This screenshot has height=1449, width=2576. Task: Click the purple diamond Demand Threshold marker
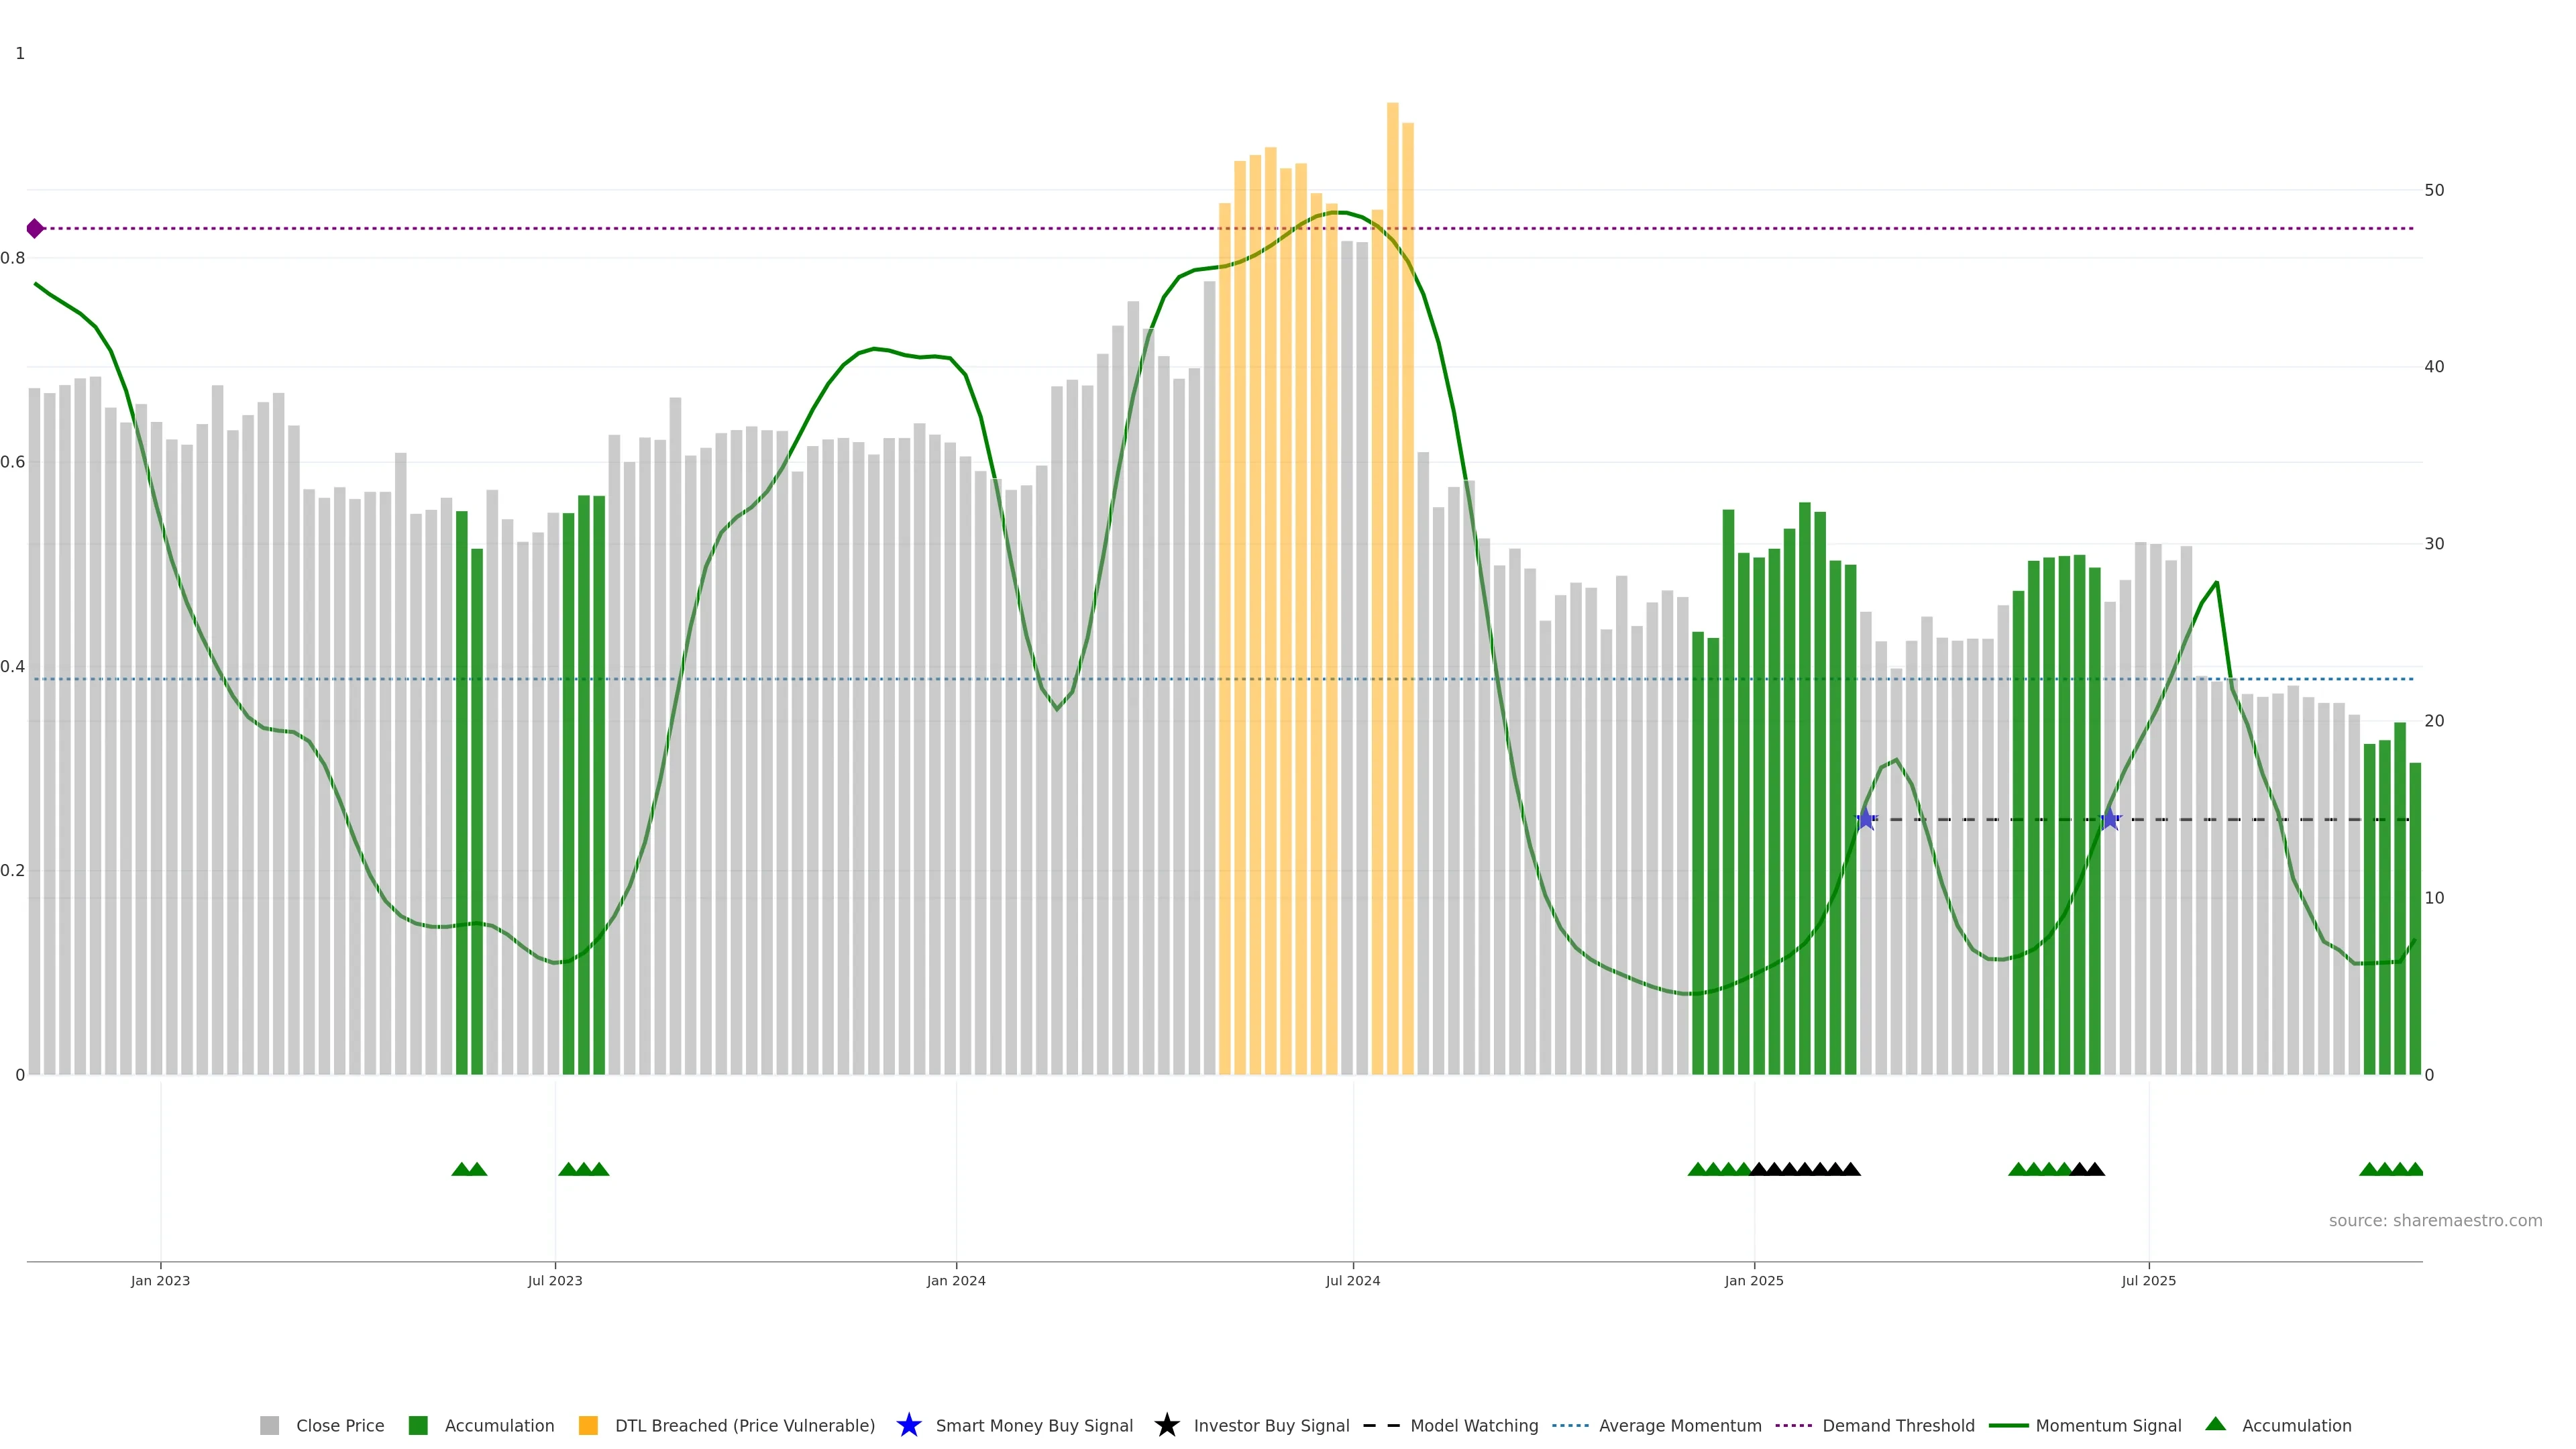pyautogui.click(x=35, y=229)
